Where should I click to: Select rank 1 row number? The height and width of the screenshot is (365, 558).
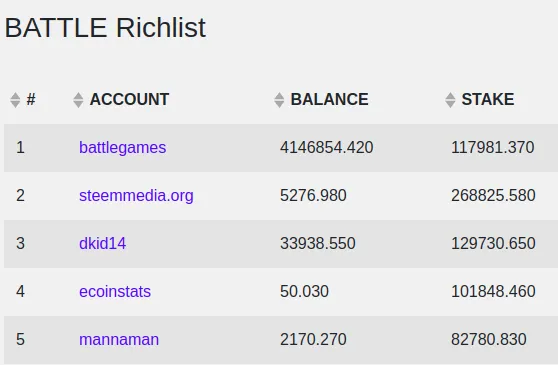point(20,148)
